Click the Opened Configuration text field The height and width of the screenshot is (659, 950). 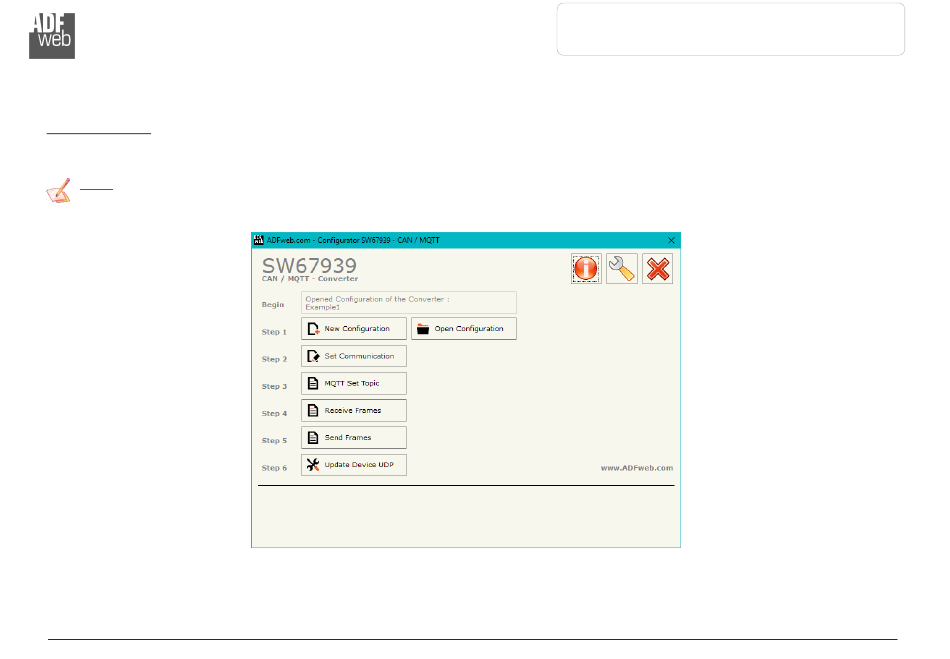(x=409, y=303)
